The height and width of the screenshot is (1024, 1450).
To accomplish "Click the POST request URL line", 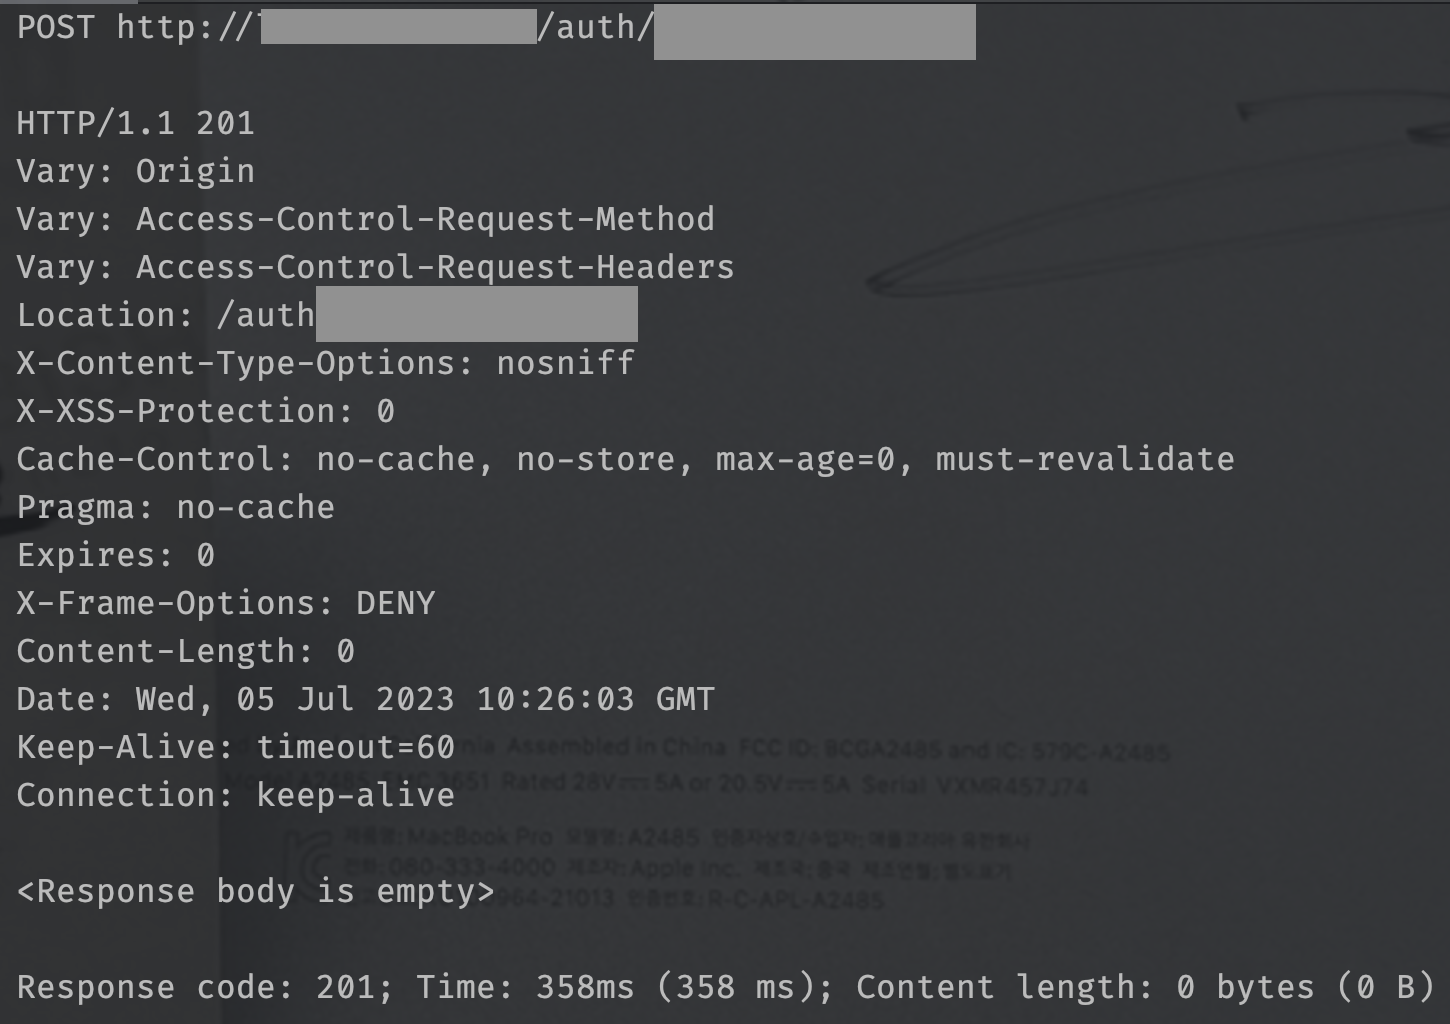I will (x=496, y=28).
